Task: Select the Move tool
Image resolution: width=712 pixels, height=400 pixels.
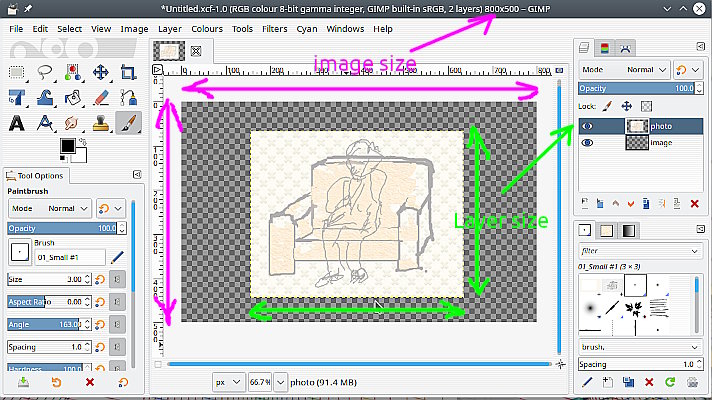Action: 100,72
